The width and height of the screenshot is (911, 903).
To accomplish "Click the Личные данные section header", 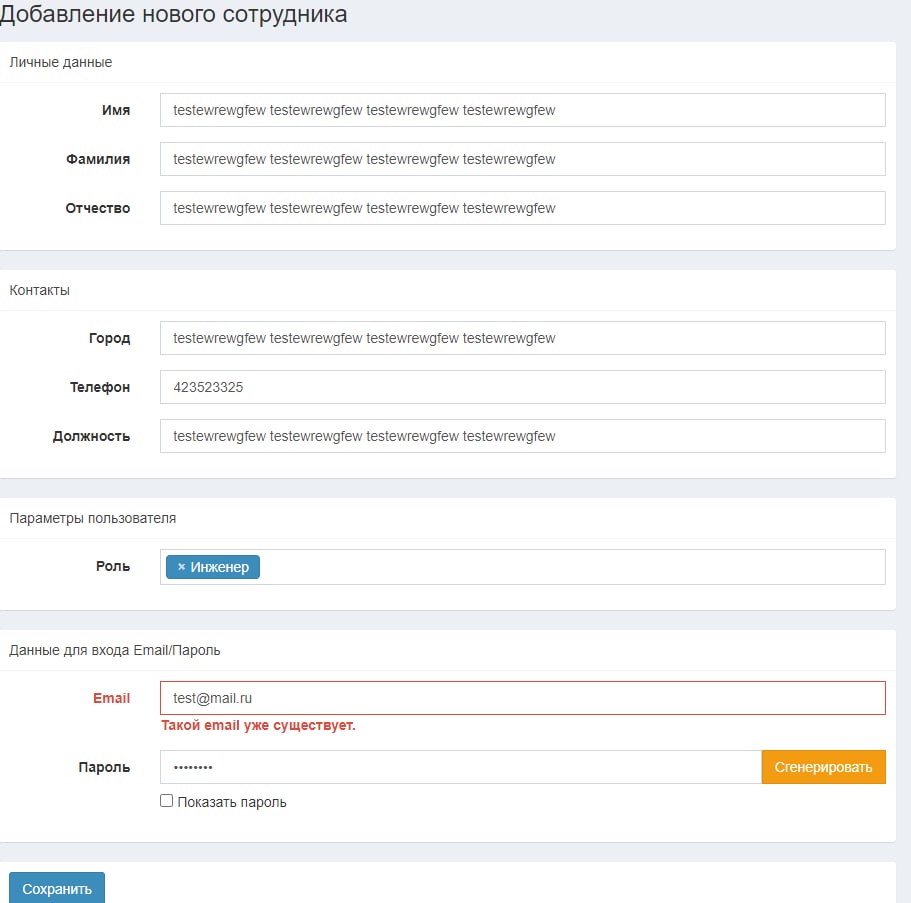I will pyautogui.click(x=60, y=62).
